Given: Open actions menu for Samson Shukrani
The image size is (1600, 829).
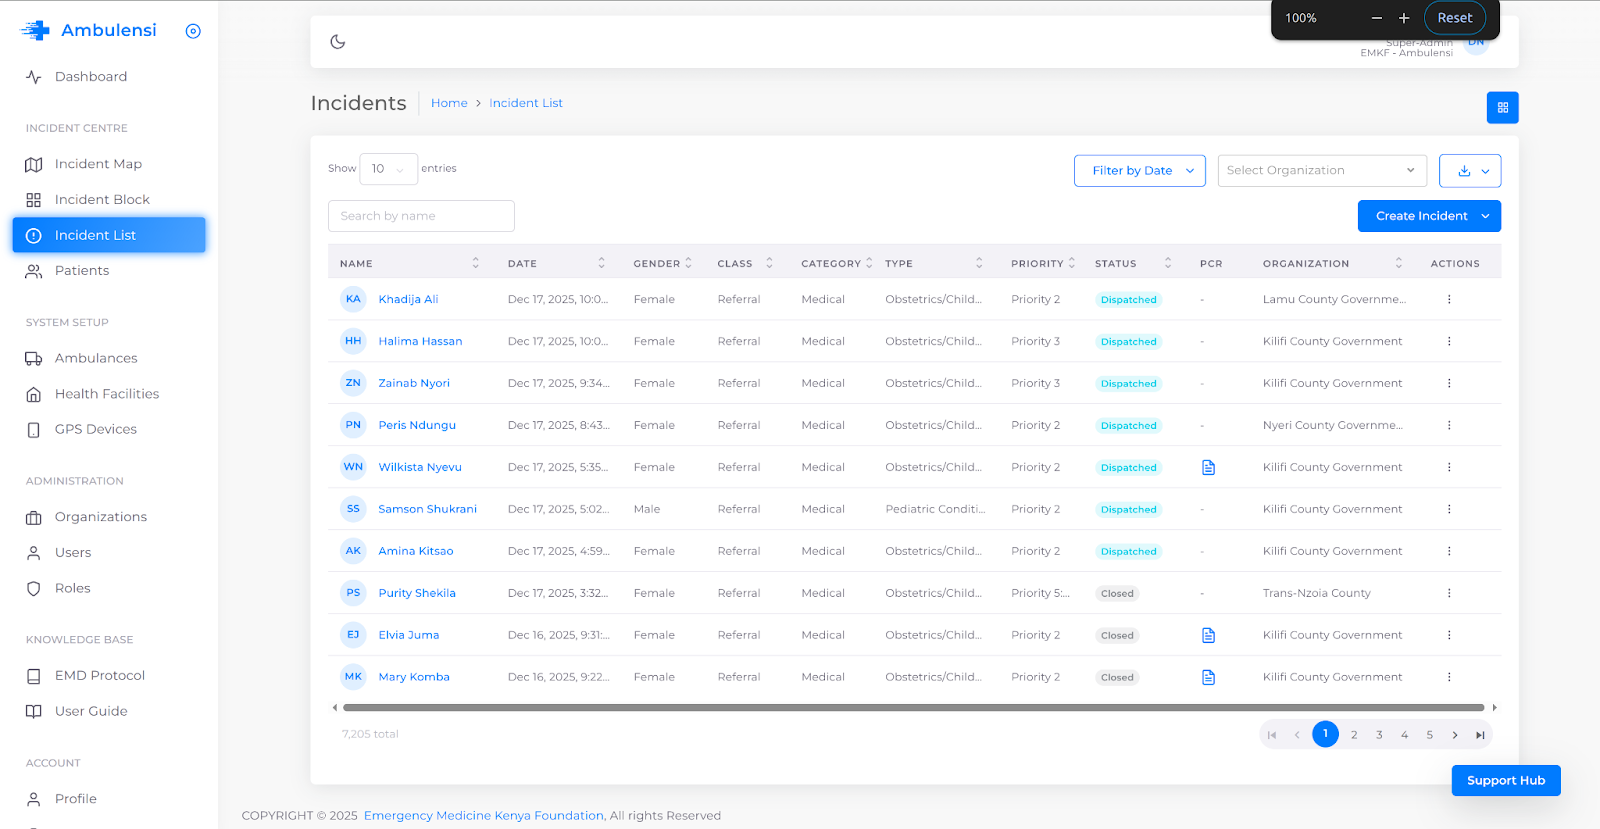Looking at the screenshot, I should pyautogui.click(x=1448, y=510).
